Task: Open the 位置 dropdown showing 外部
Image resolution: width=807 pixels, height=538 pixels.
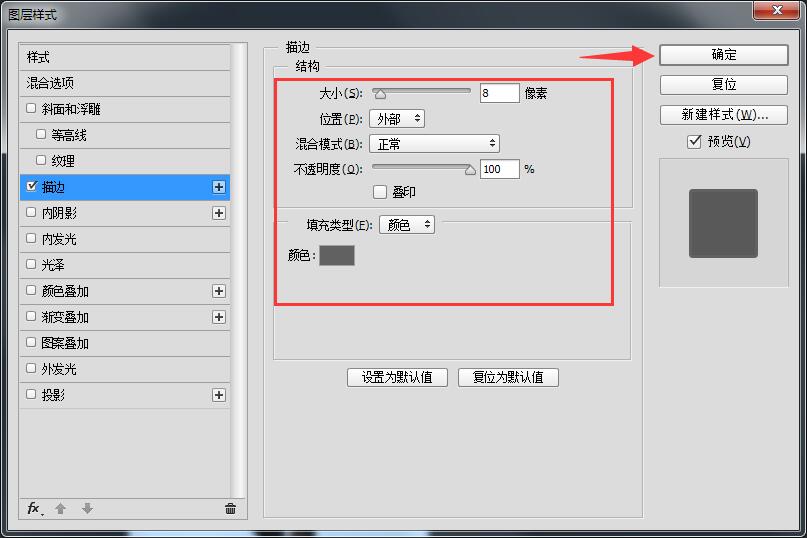Action: coord(397,119)
